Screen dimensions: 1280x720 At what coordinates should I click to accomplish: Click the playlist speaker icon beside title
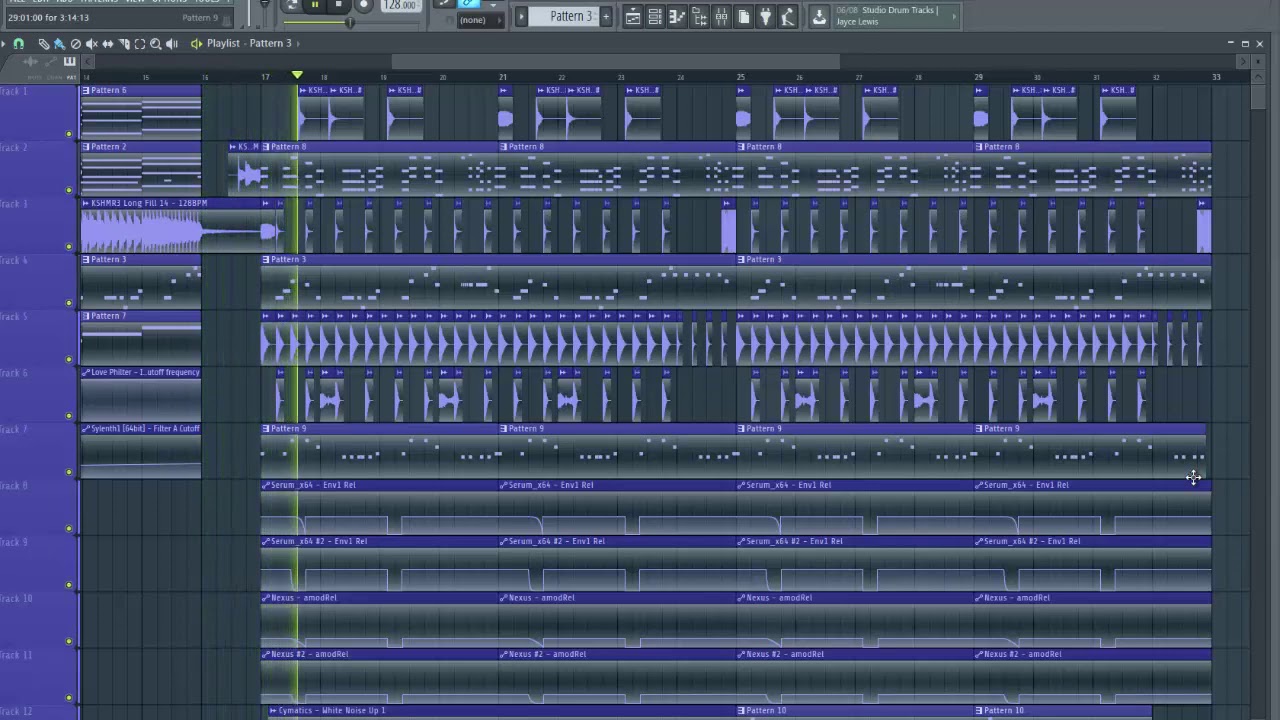(x=196, y=43)
